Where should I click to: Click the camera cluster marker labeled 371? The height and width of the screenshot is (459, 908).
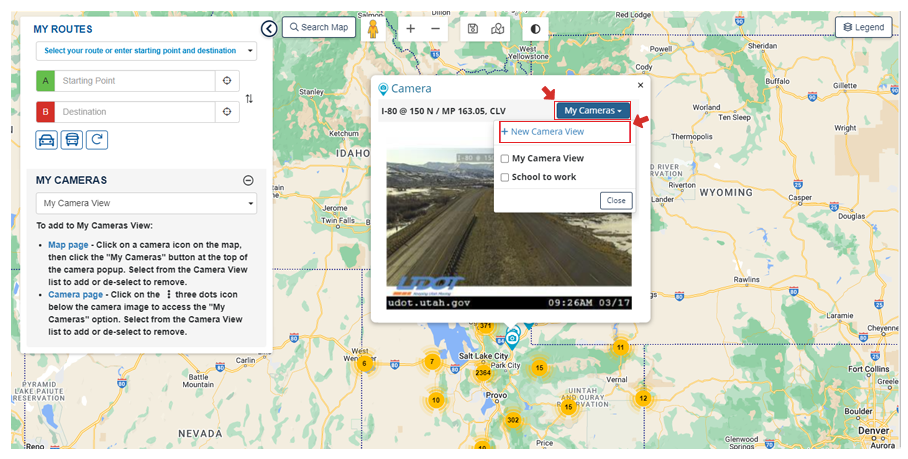[485, 326]
